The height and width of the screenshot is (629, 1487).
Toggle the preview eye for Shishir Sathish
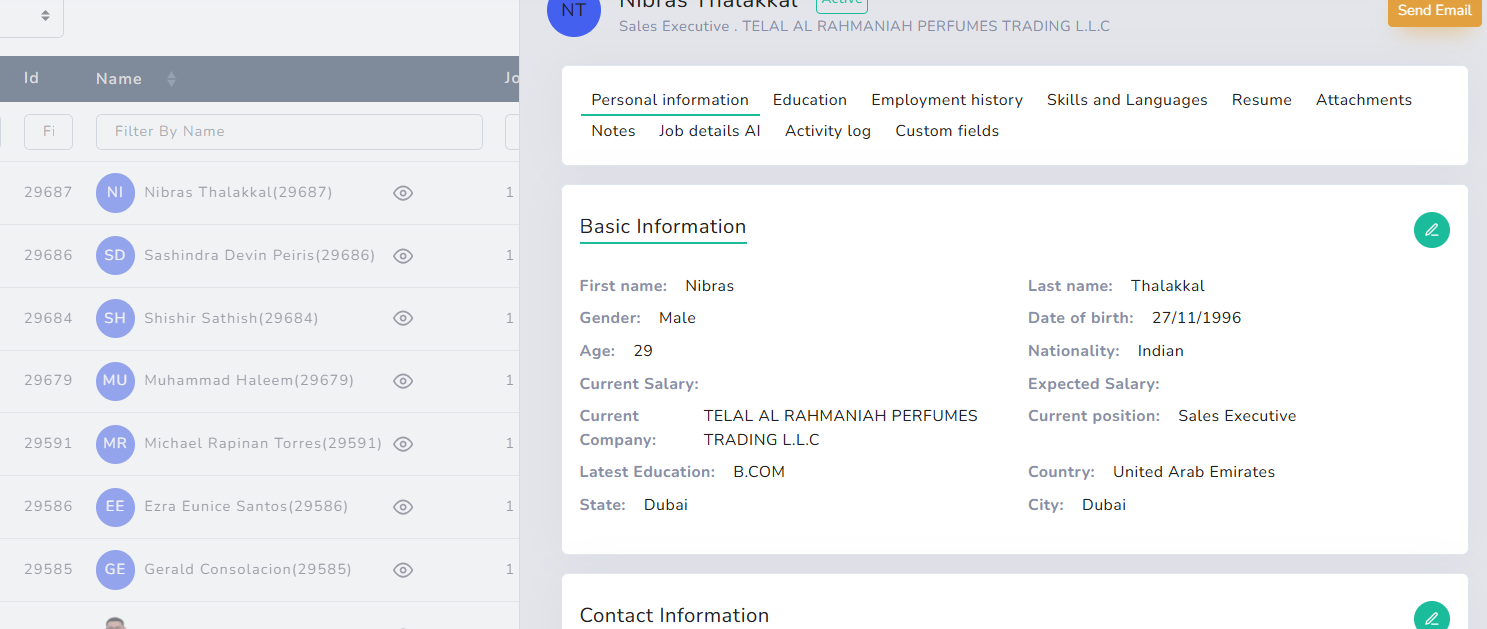403,318
